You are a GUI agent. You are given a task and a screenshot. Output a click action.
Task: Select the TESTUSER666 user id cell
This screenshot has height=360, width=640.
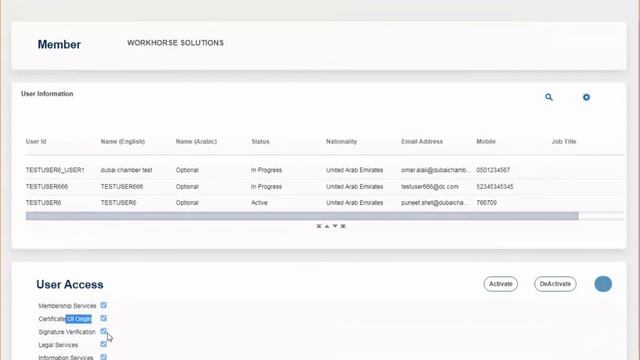tap(47, 187)
